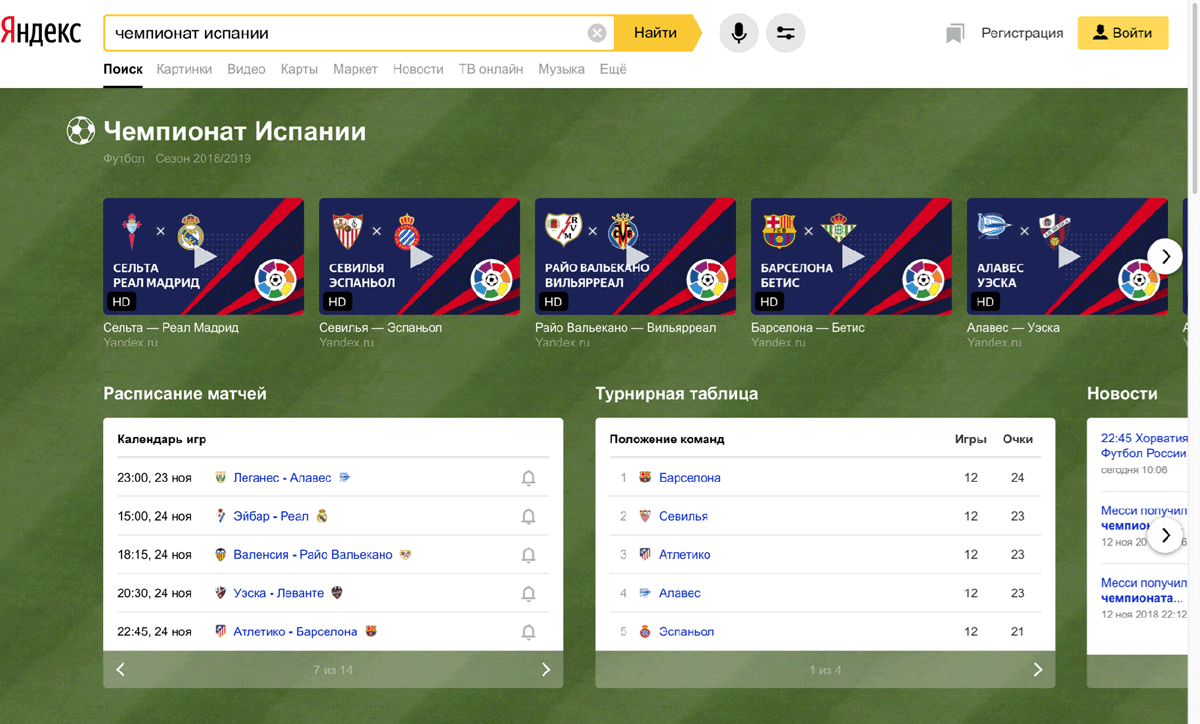This screenshot has height=724, width=1200.
Task: Click the voice search microphone icon
Action: point(738,33)
